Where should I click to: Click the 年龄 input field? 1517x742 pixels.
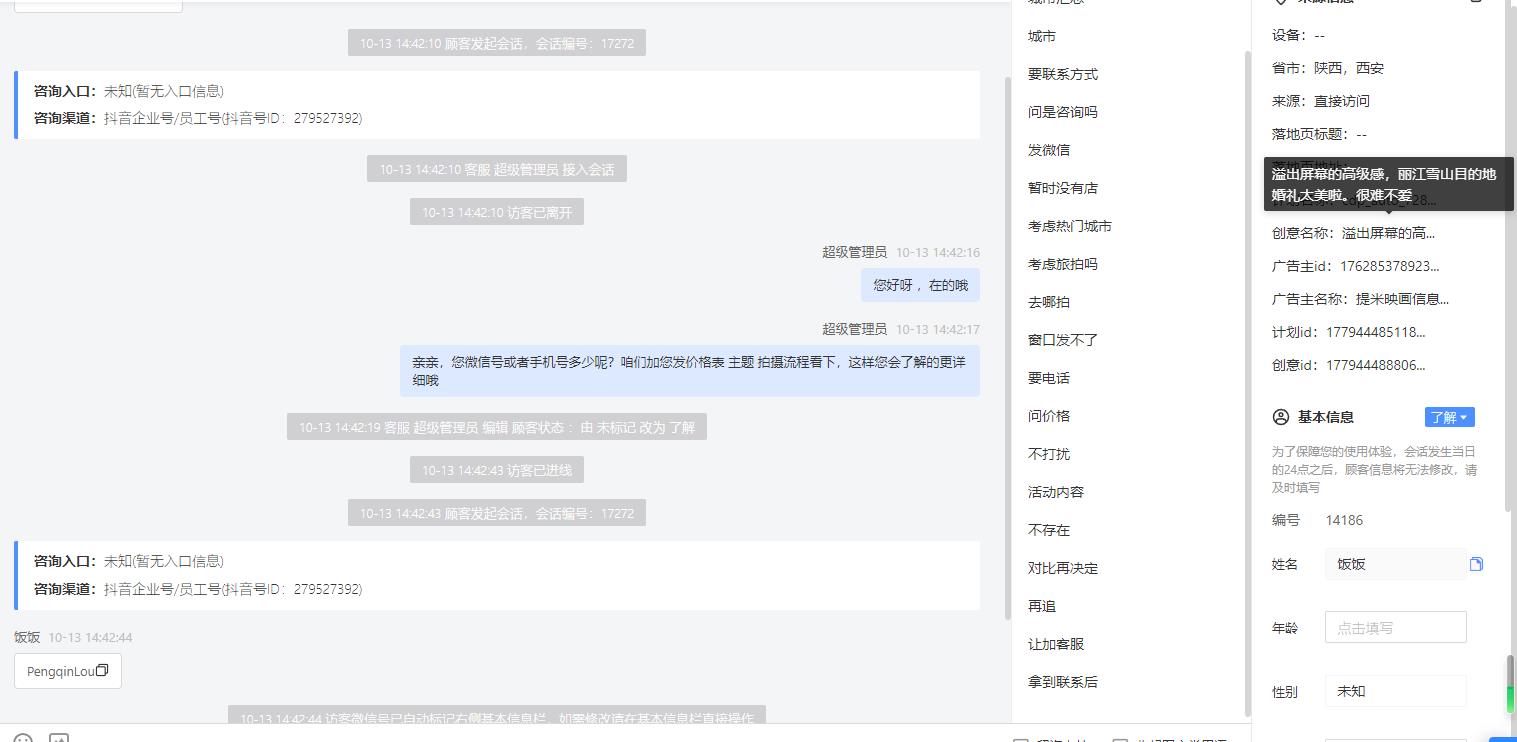pos(1395,628)
